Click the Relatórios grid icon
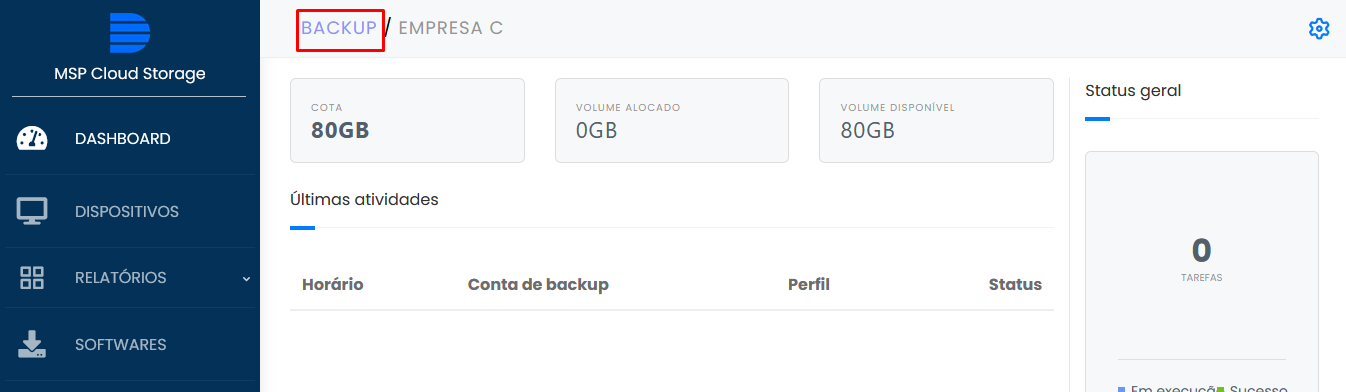The image size is (1346, 392). click(x=32, y=278)
